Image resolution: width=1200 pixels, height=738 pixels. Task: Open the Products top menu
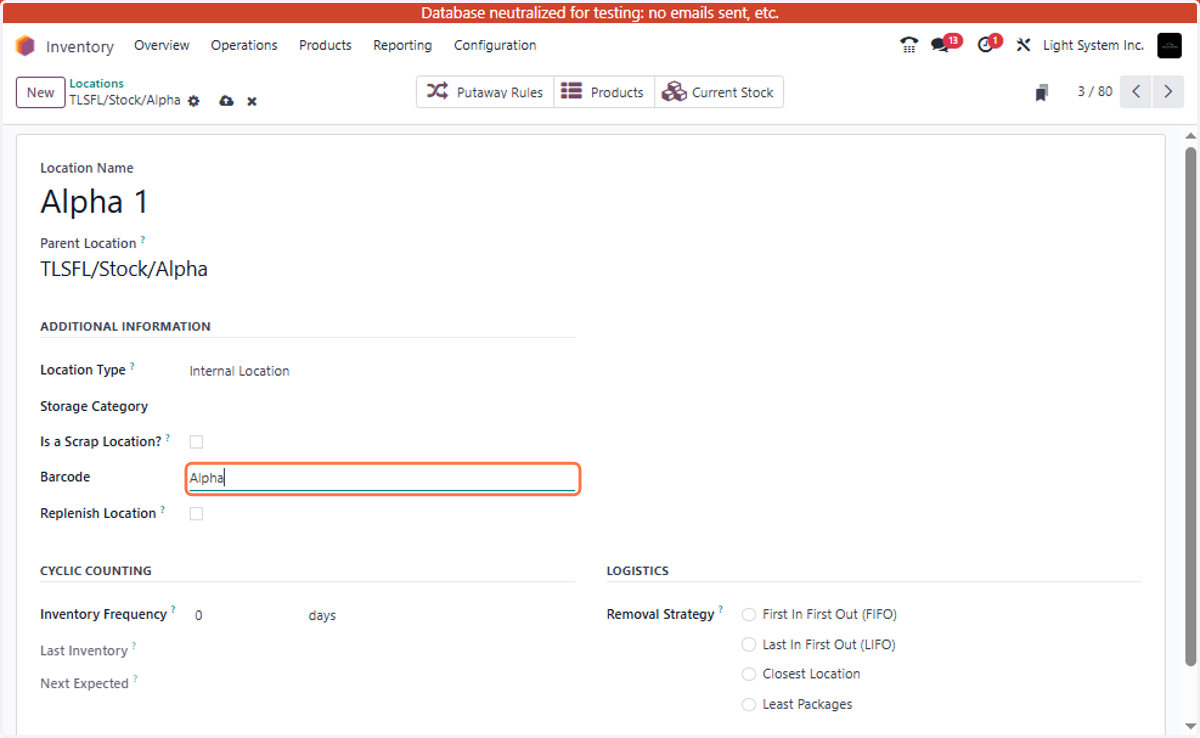click(325, 45)
